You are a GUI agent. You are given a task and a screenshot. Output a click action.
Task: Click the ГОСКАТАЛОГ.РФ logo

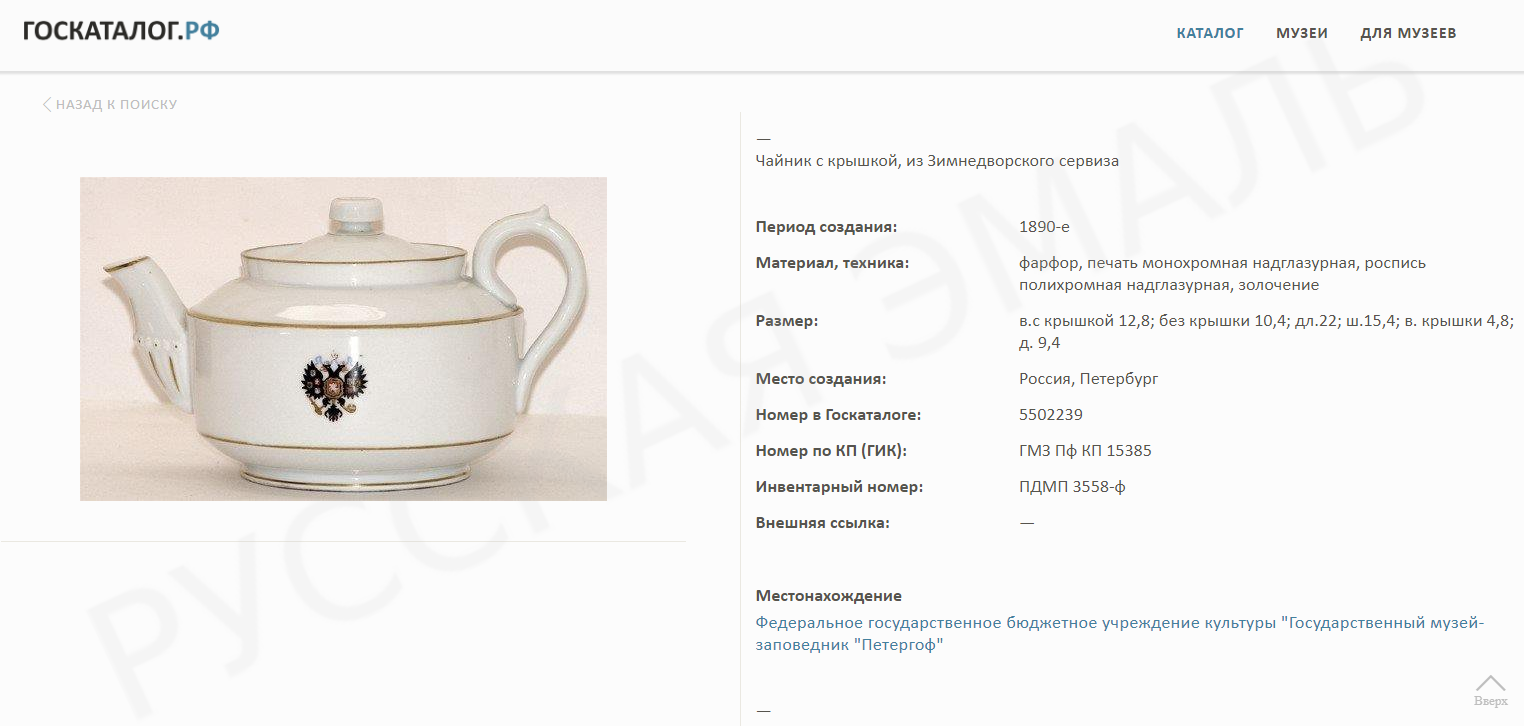pos(121,31)
